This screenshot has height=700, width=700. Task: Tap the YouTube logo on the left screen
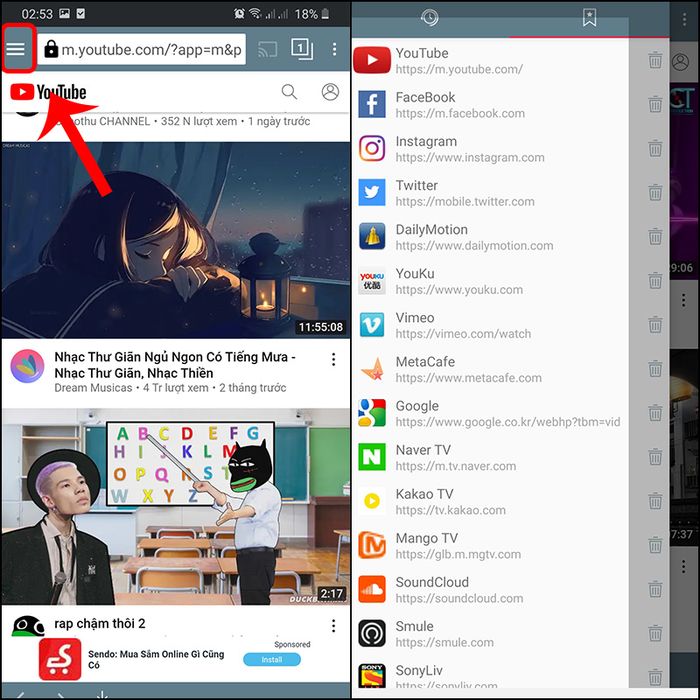click(x=48, y=92)
